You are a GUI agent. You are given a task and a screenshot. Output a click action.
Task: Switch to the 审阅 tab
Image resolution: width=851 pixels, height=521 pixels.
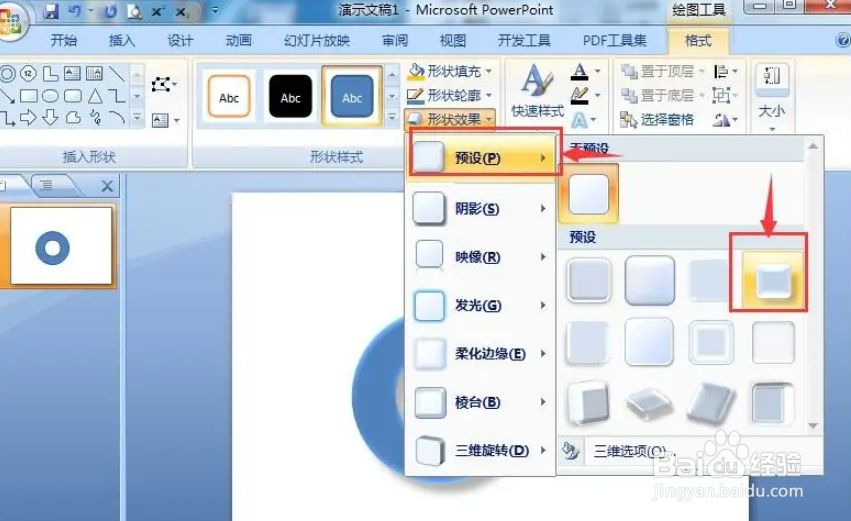395,40
